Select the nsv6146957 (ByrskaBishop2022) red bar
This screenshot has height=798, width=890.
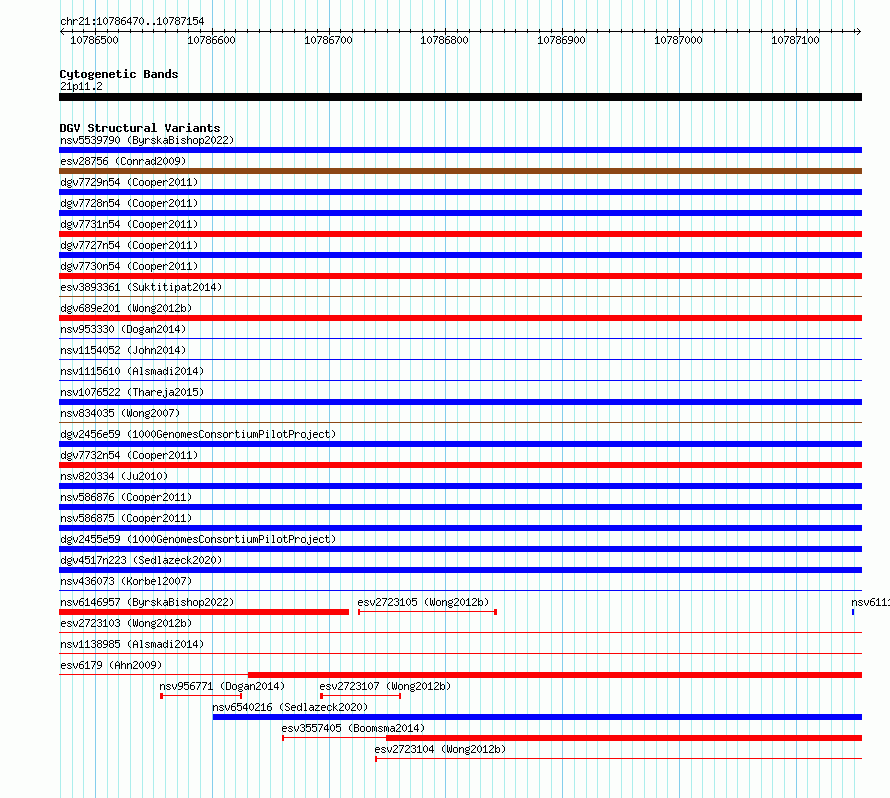click(204, 612)
